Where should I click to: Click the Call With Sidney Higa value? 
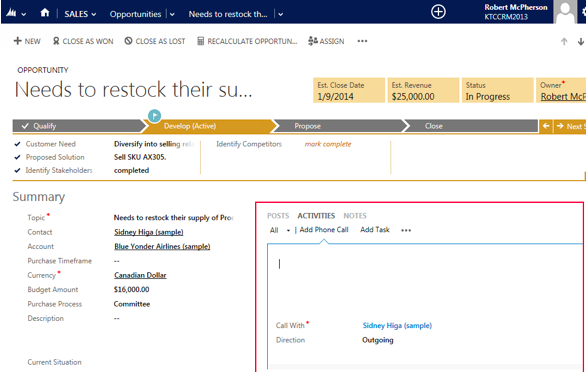pyautogui.click(x=397, y=326)
